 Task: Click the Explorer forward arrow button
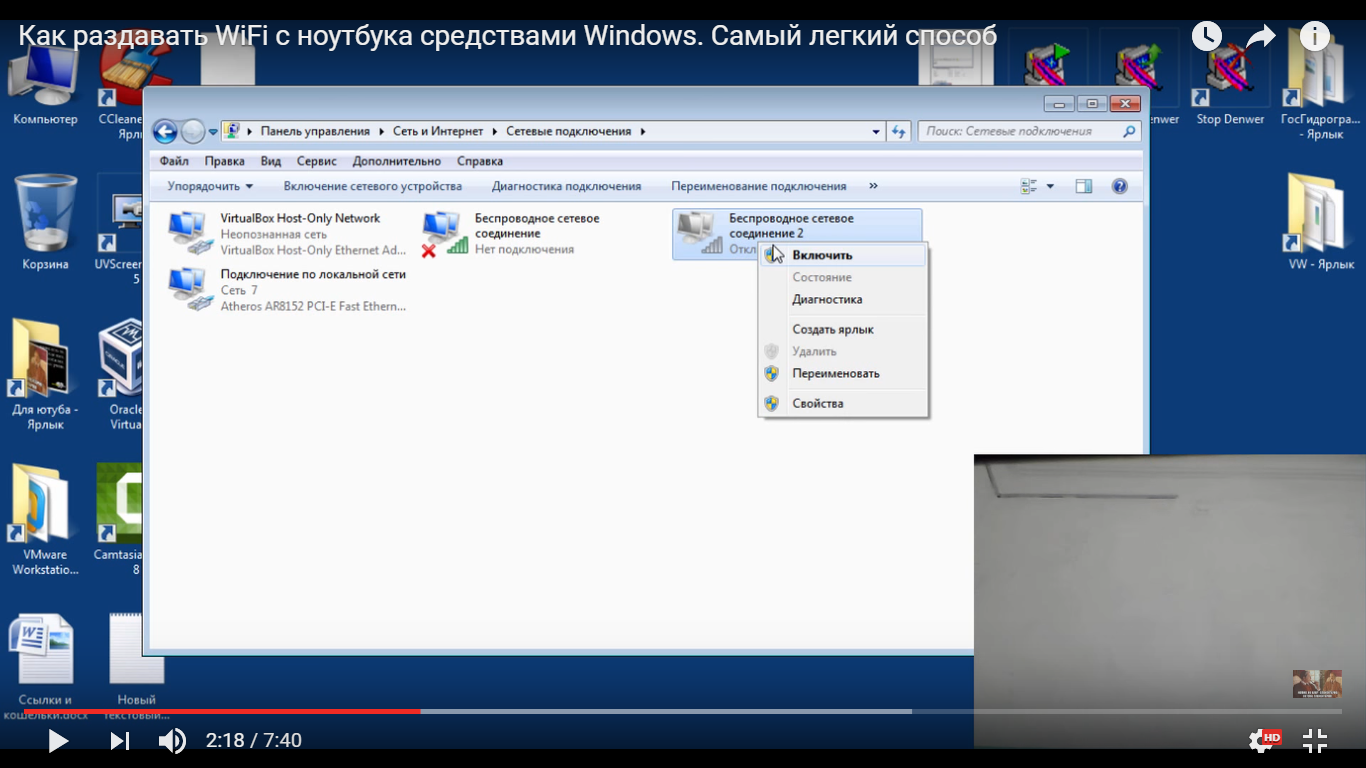pyautogui.click(x=192, y=131)
